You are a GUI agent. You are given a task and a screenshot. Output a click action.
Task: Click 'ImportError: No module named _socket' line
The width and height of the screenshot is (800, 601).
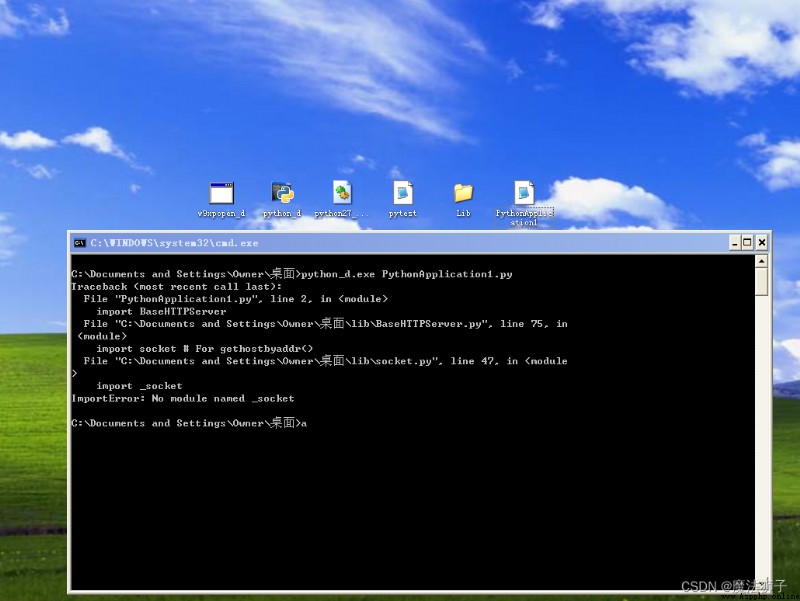point(183,398)
